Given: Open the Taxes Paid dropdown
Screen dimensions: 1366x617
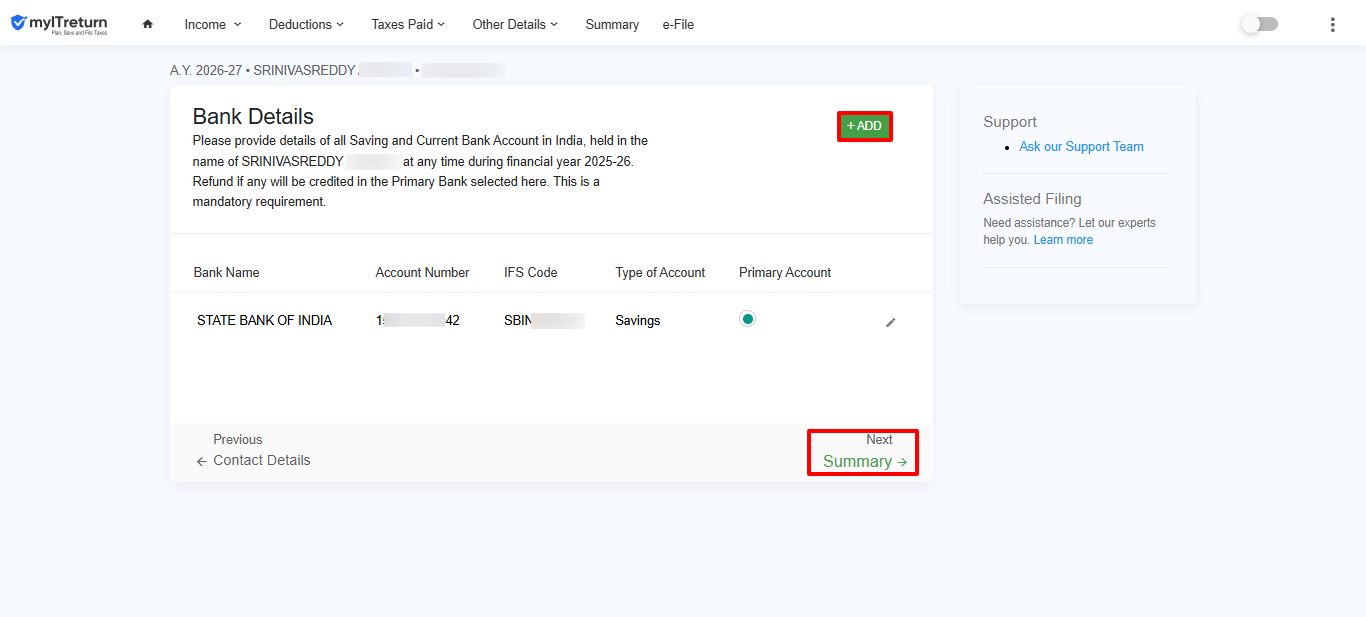Looking at the screenshot, I should 408,24.
